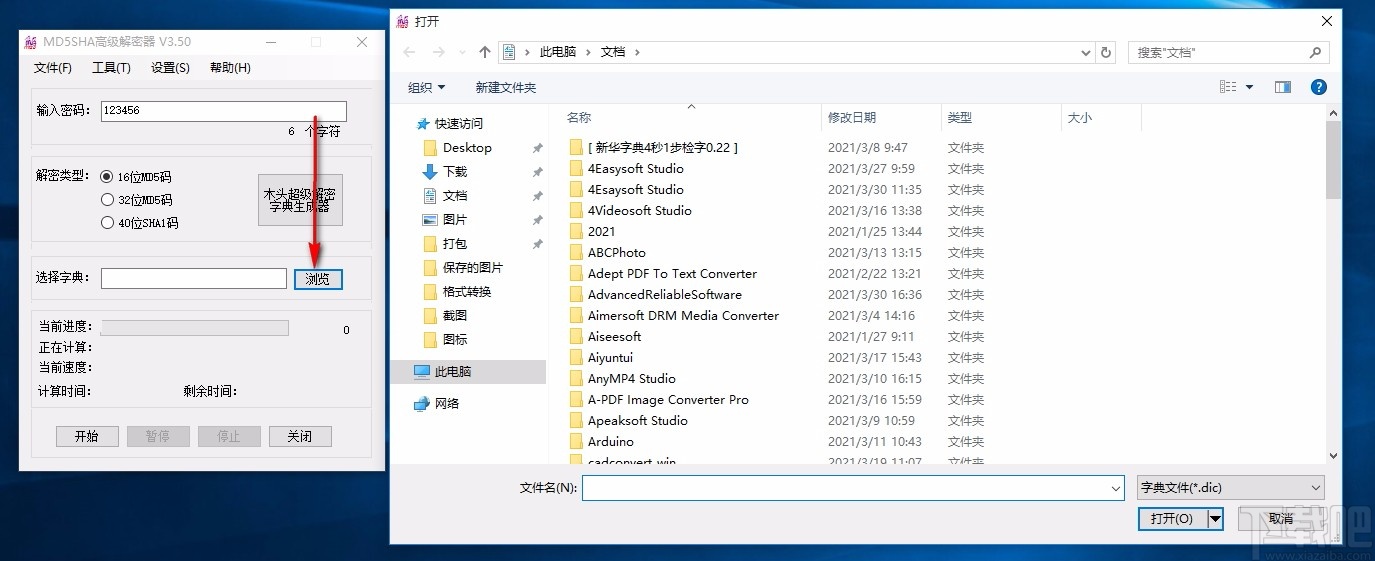Select AdvancedReliableSoftware folder
The width and height of the screenshot is (1375, 561).
tap(665, 295)
